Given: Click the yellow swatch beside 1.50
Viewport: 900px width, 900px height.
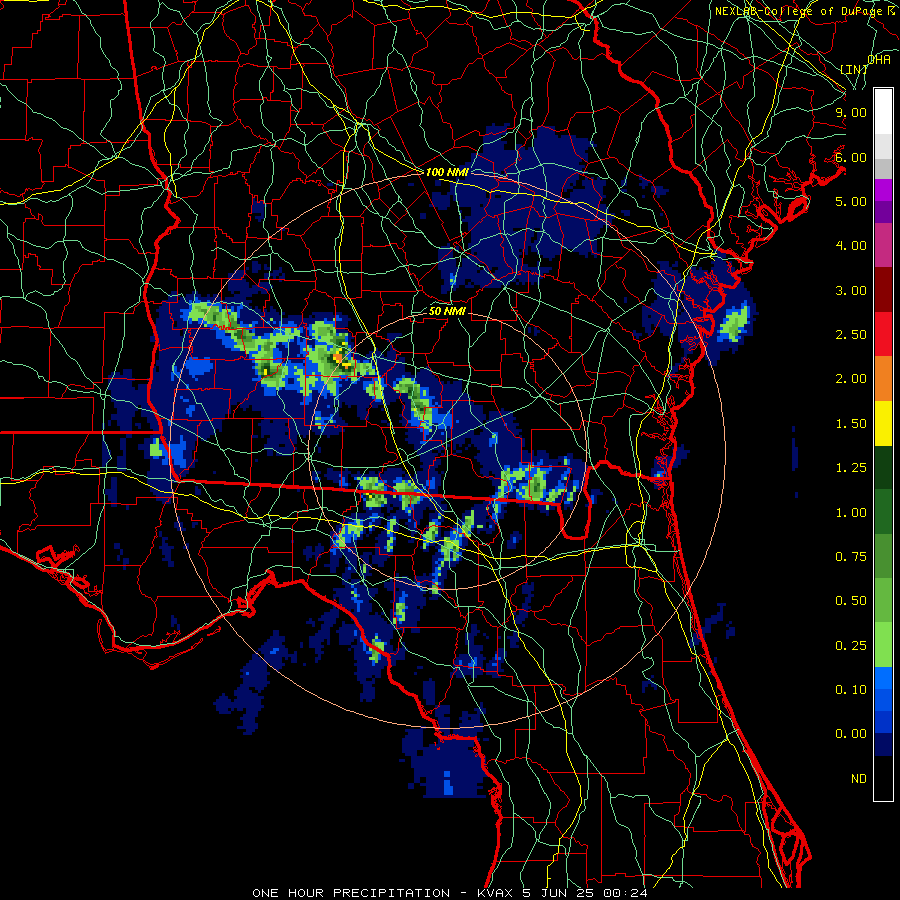Looking at the screenshot, I should (883, 424).
